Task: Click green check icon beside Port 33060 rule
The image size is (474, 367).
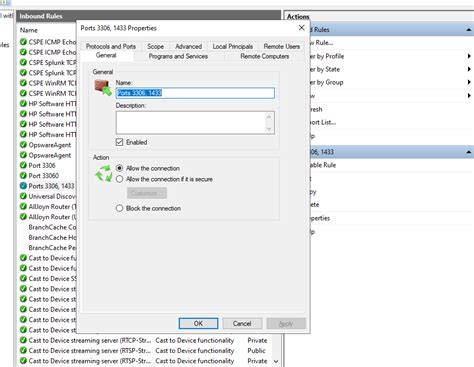Action: pyautogui.click(x=23, y=176)
